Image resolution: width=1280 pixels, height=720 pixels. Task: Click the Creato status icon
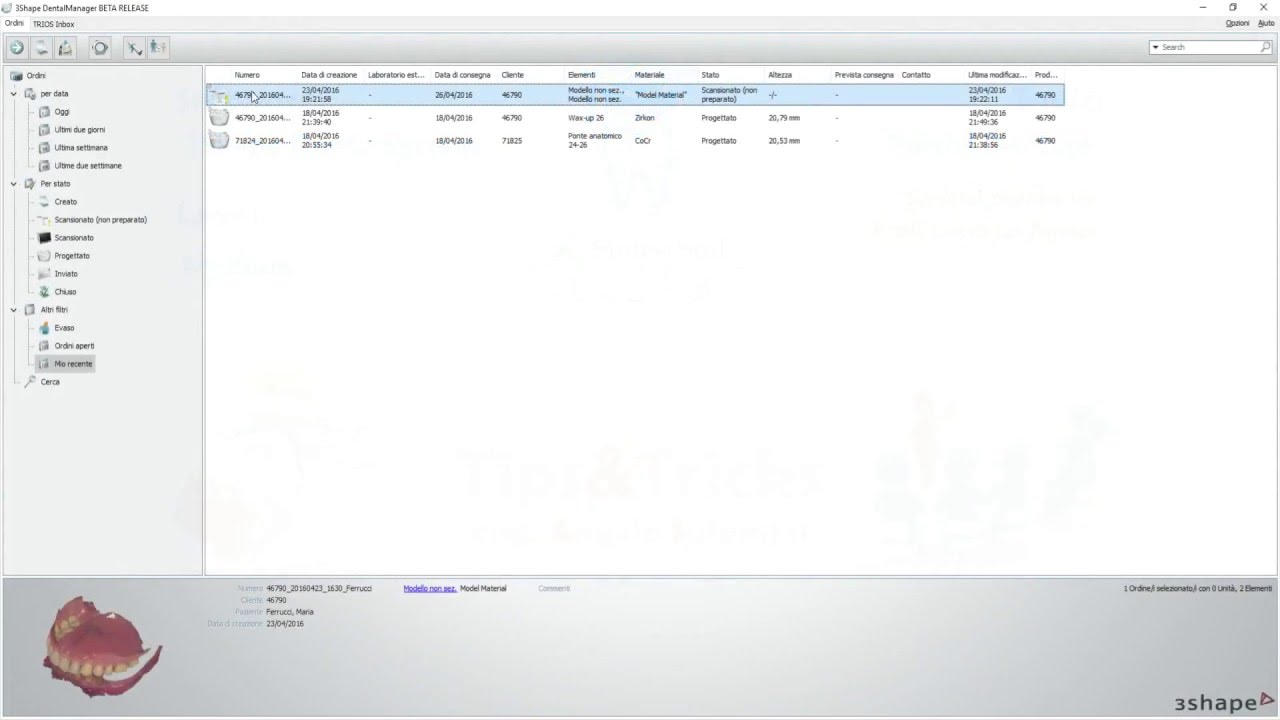(44, 202)
